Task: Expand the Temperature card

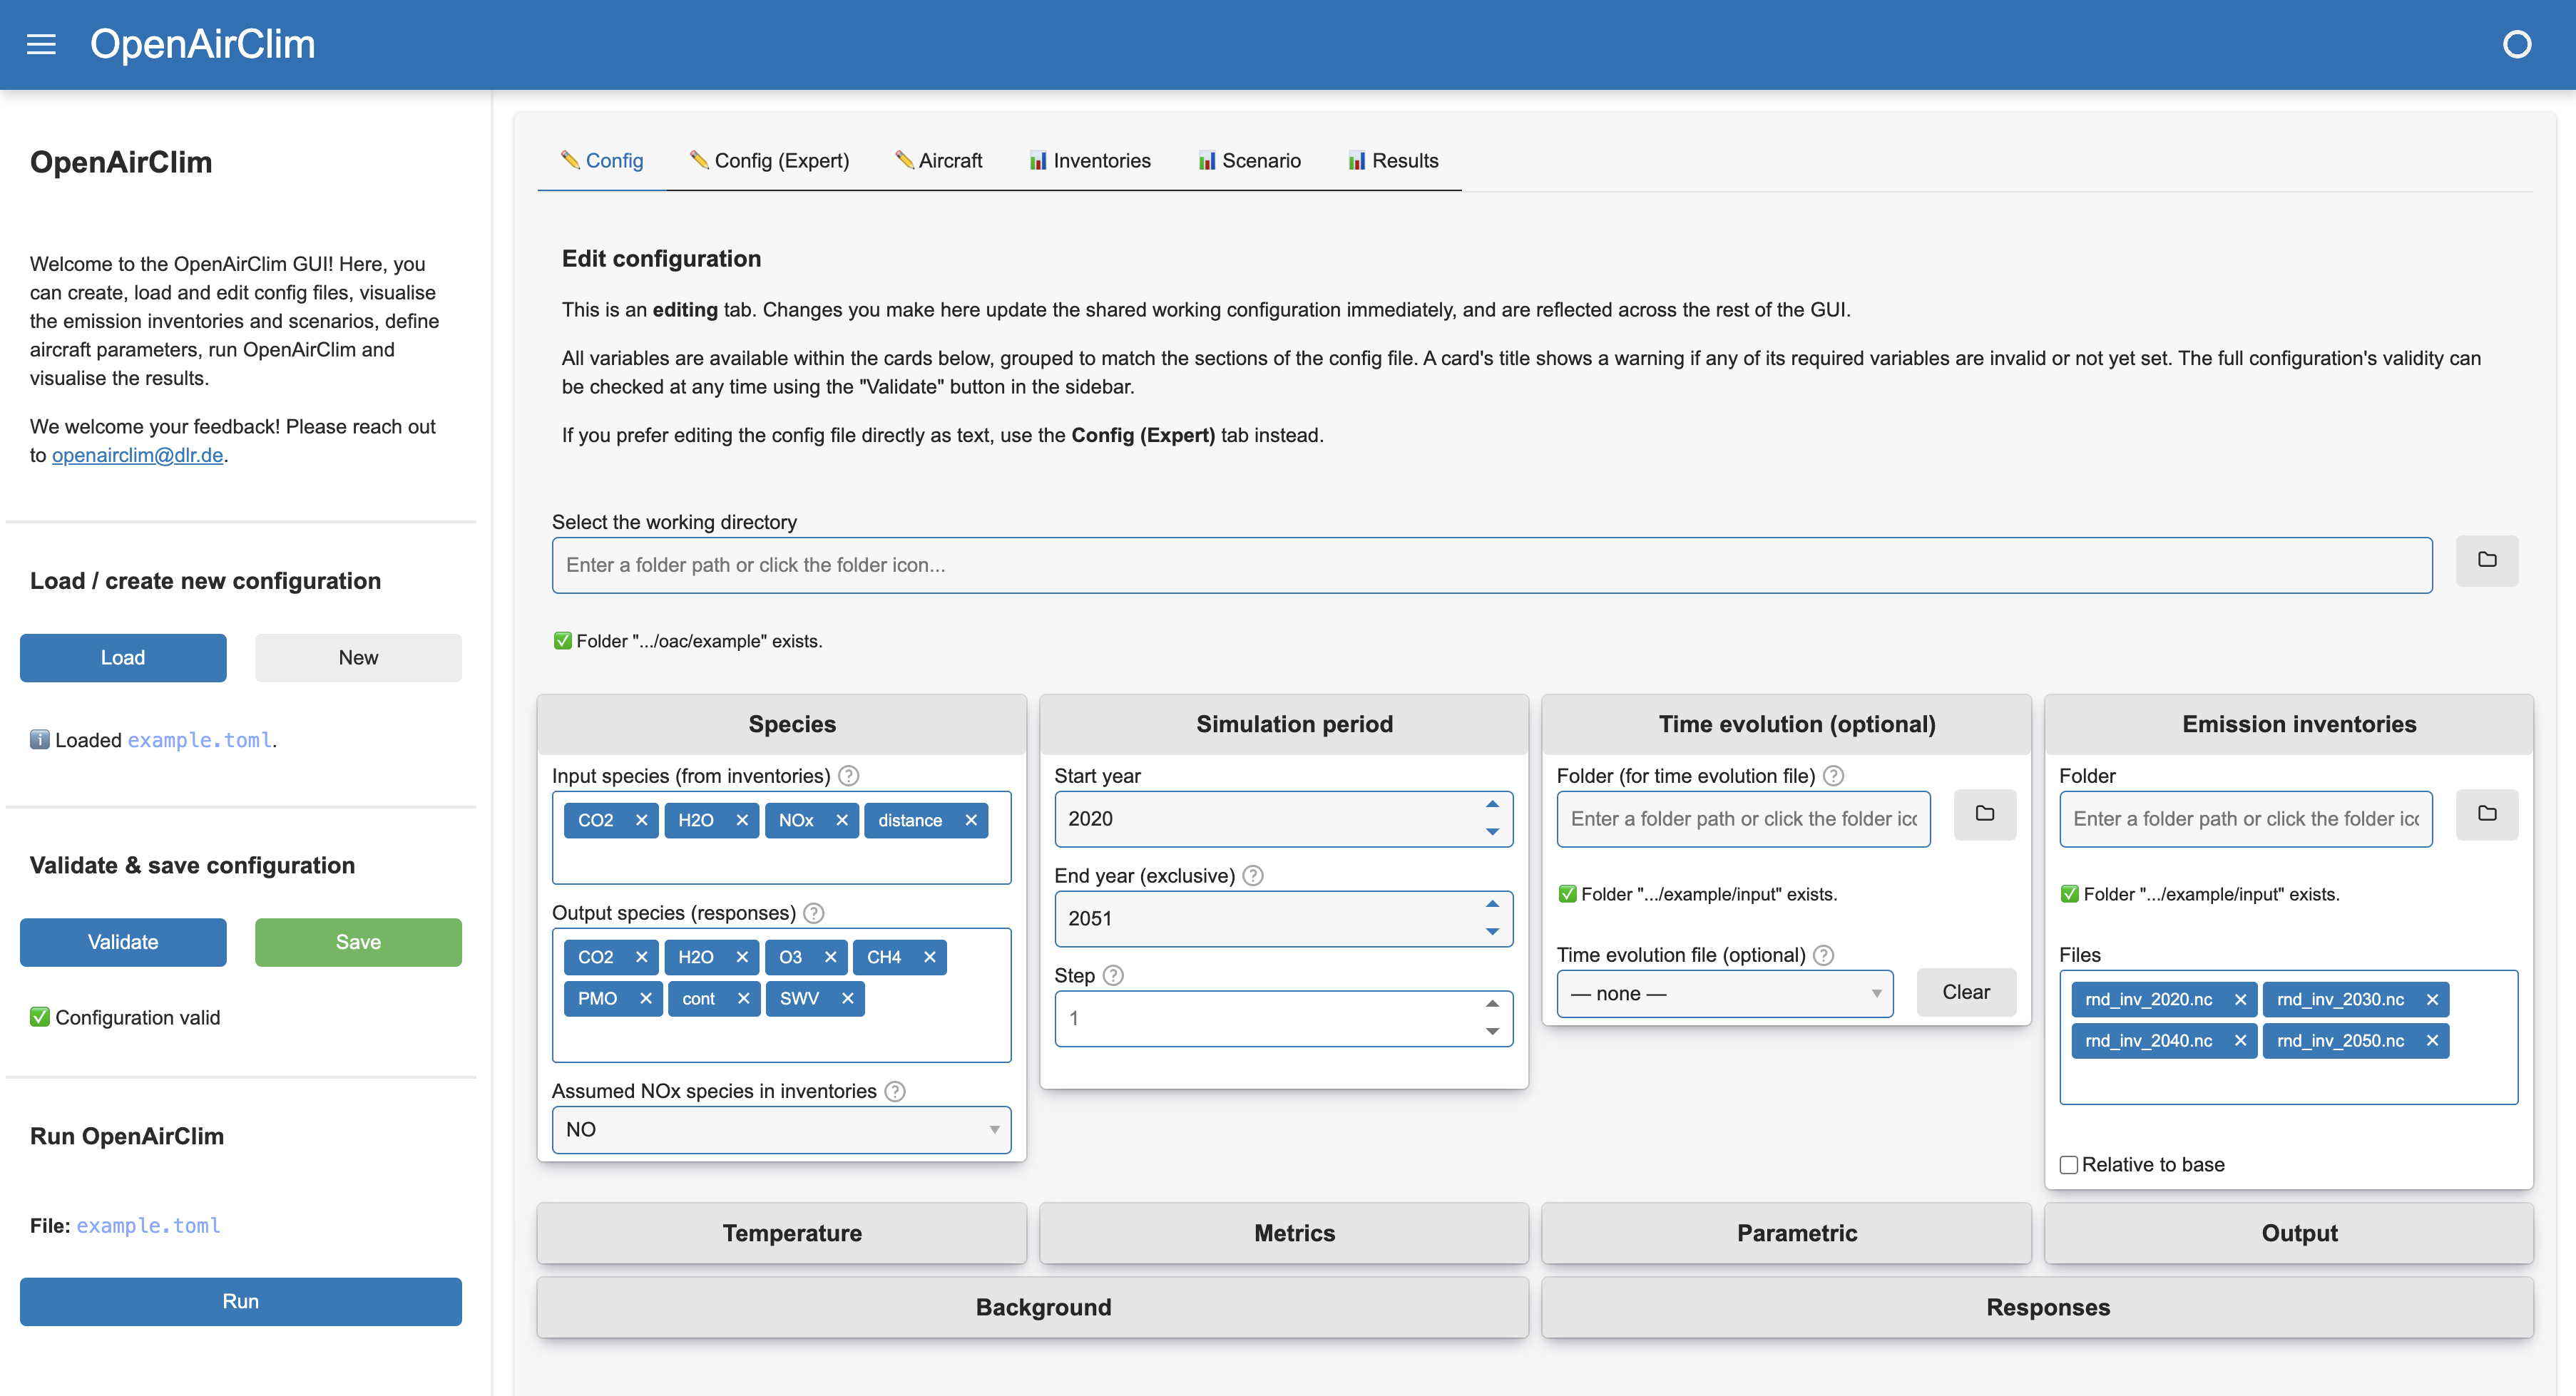Action: [x=781, y=1233]
